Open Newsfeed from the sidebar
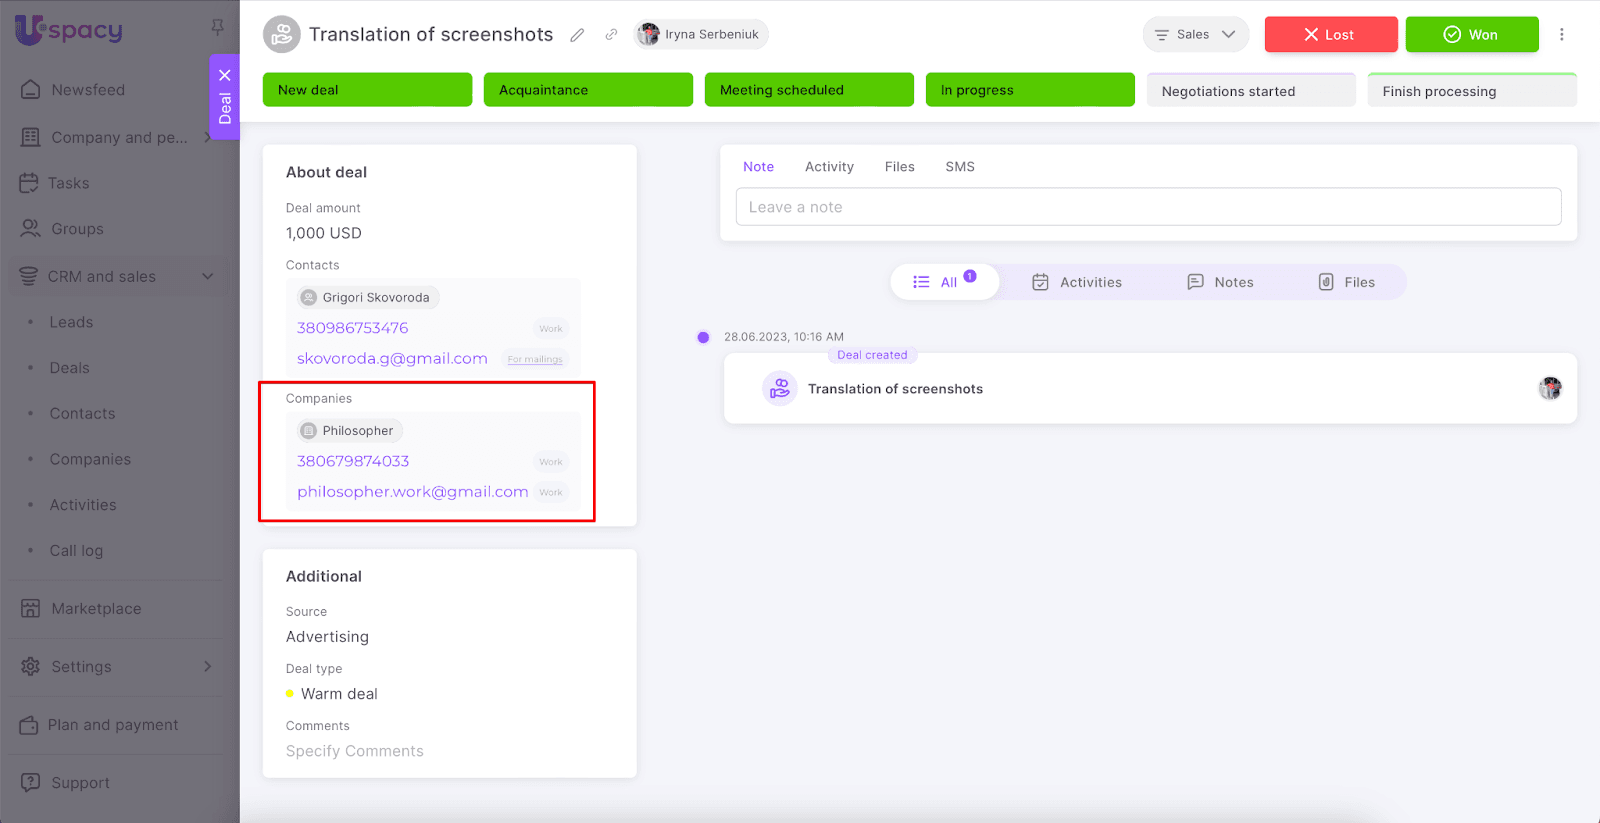1600x823 pixels. click(88, 90)
